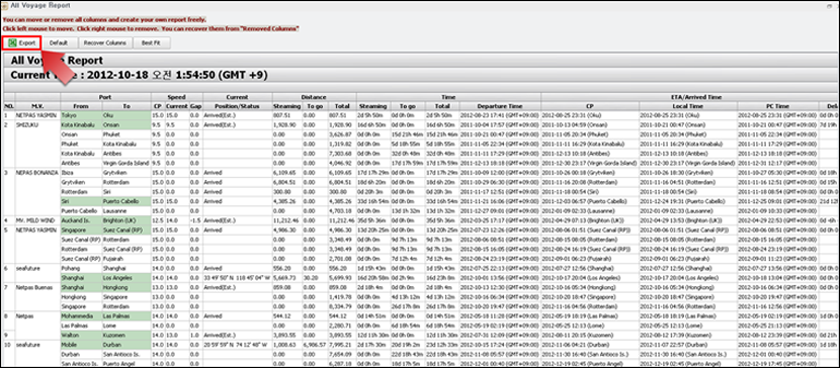
Task: Click the Tokyo departure port cell
Action: coord(81,115)
